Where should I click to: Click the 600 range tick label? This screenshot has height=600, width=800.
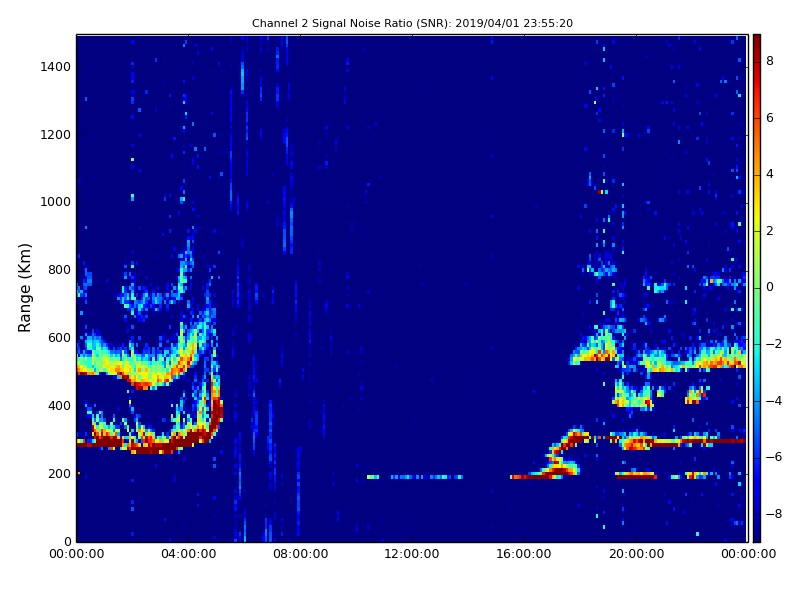coord(60,338)
